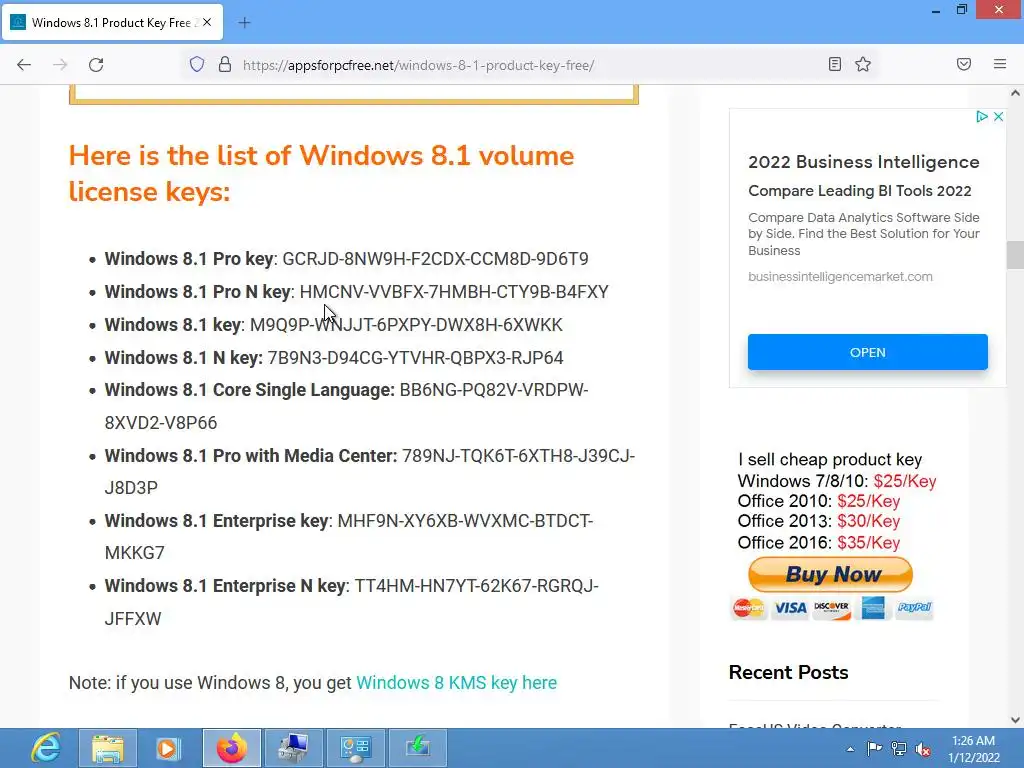1024x768 pixels.
Task: Open the taskbar clock and date
Action: [974, 749]
